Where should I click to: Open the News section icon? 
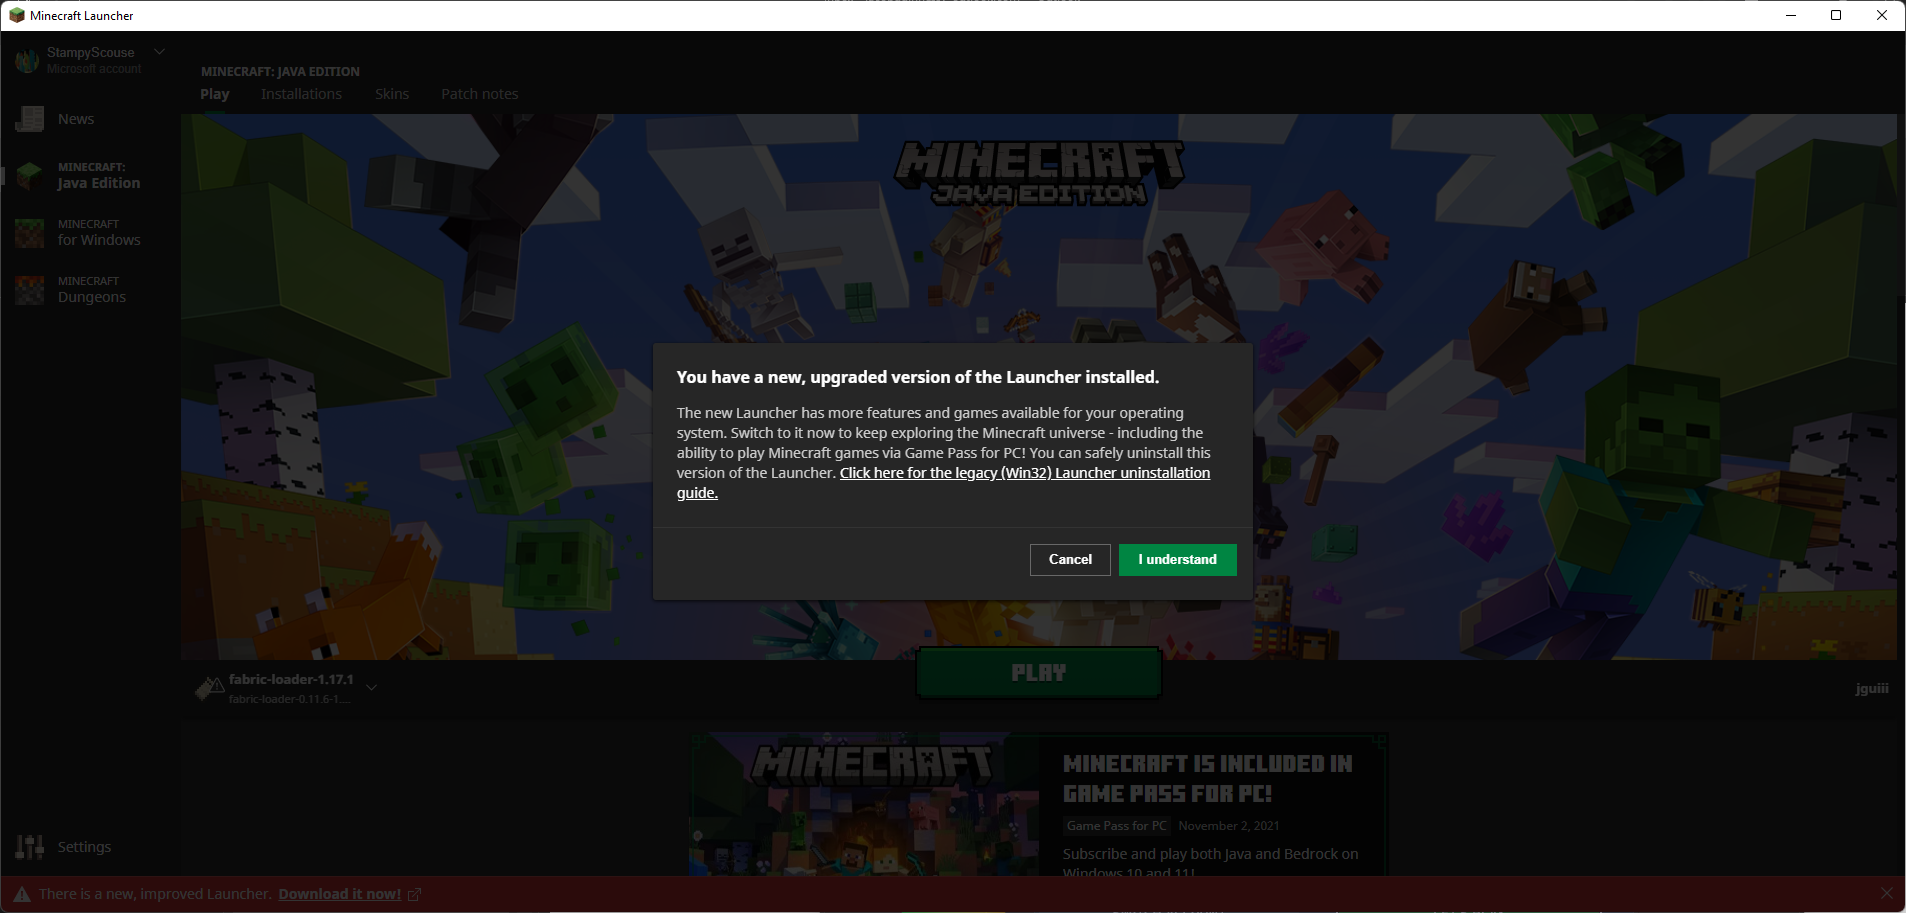[x=30, y=119]
